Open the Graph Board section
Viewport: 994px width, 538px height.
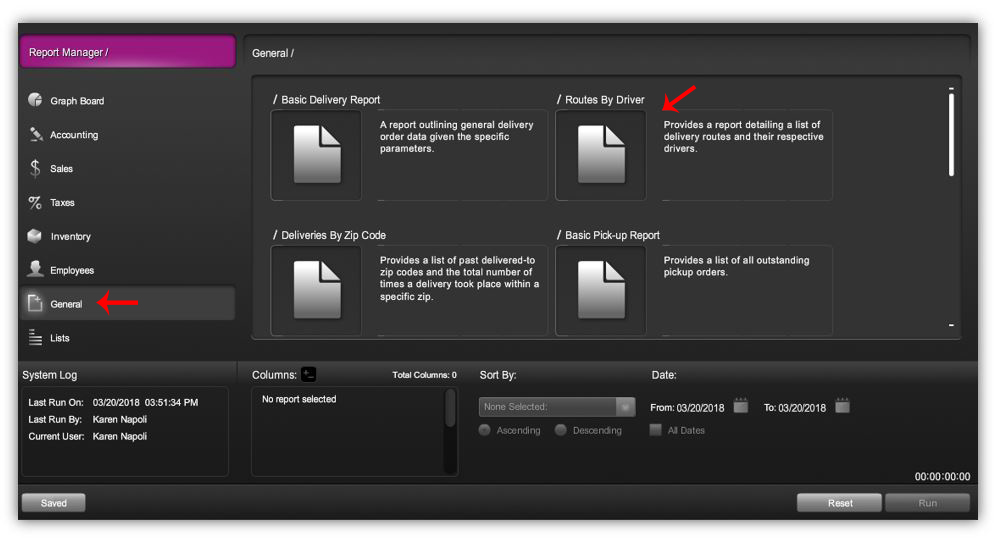(x=77, y=101)
